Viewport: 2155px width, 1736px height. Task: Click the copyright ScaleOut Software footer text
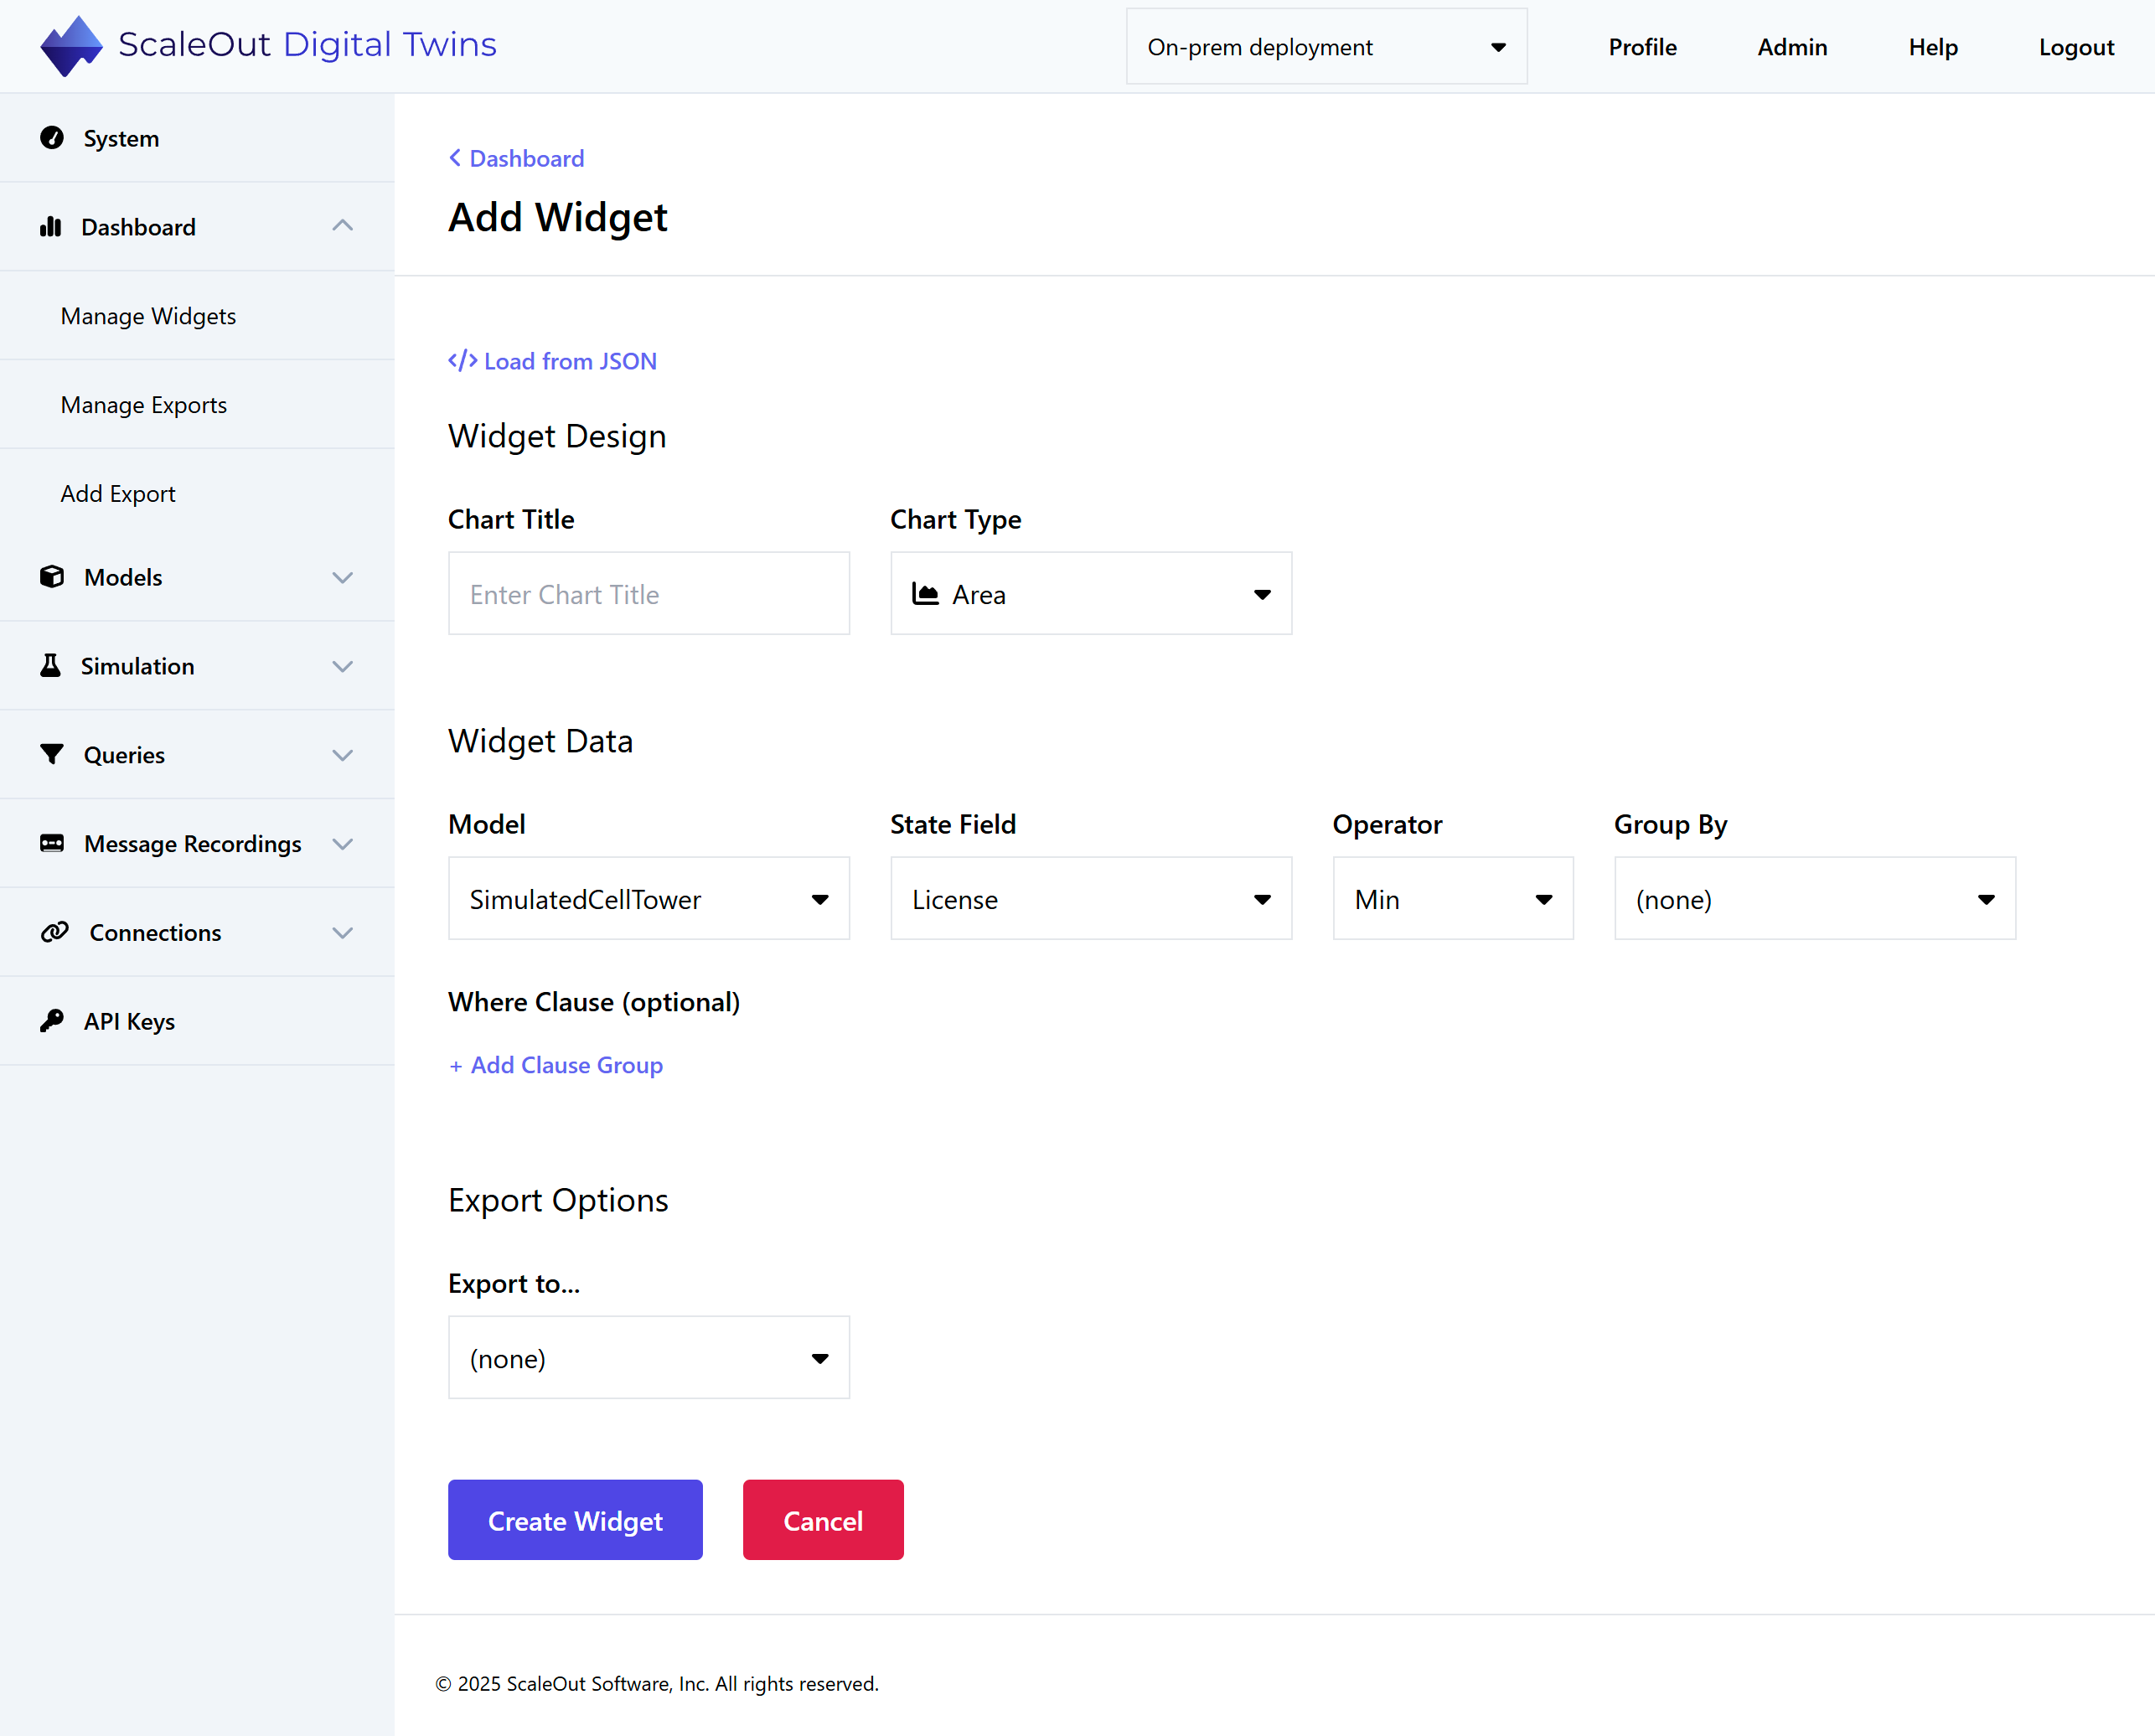tap(657, 1684)
